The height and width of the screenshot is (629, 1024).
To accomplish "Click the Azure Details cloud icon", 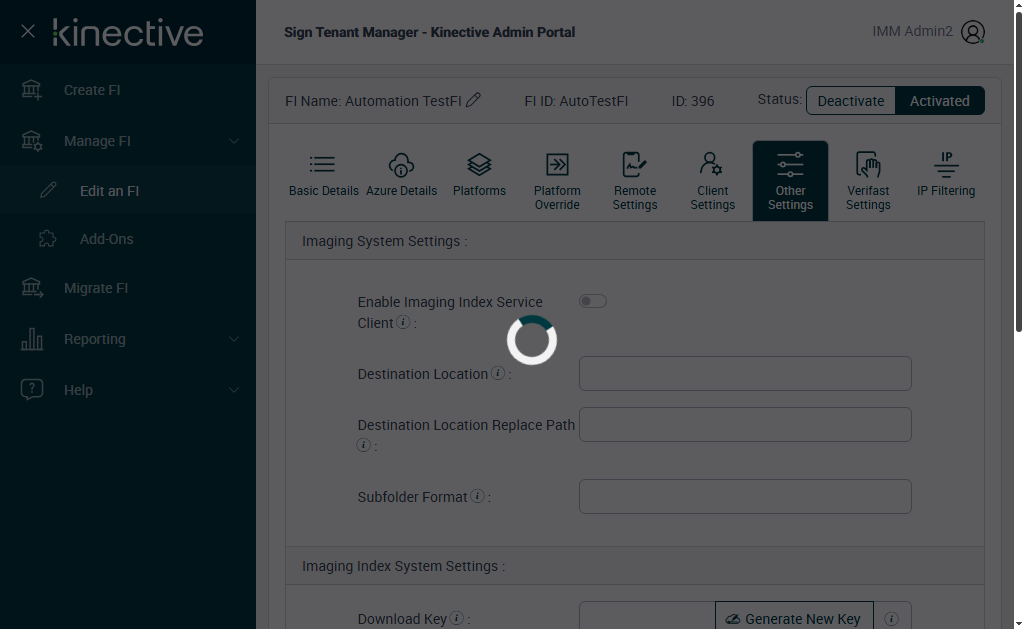I will pyautogui.click(x=401, y=165).
